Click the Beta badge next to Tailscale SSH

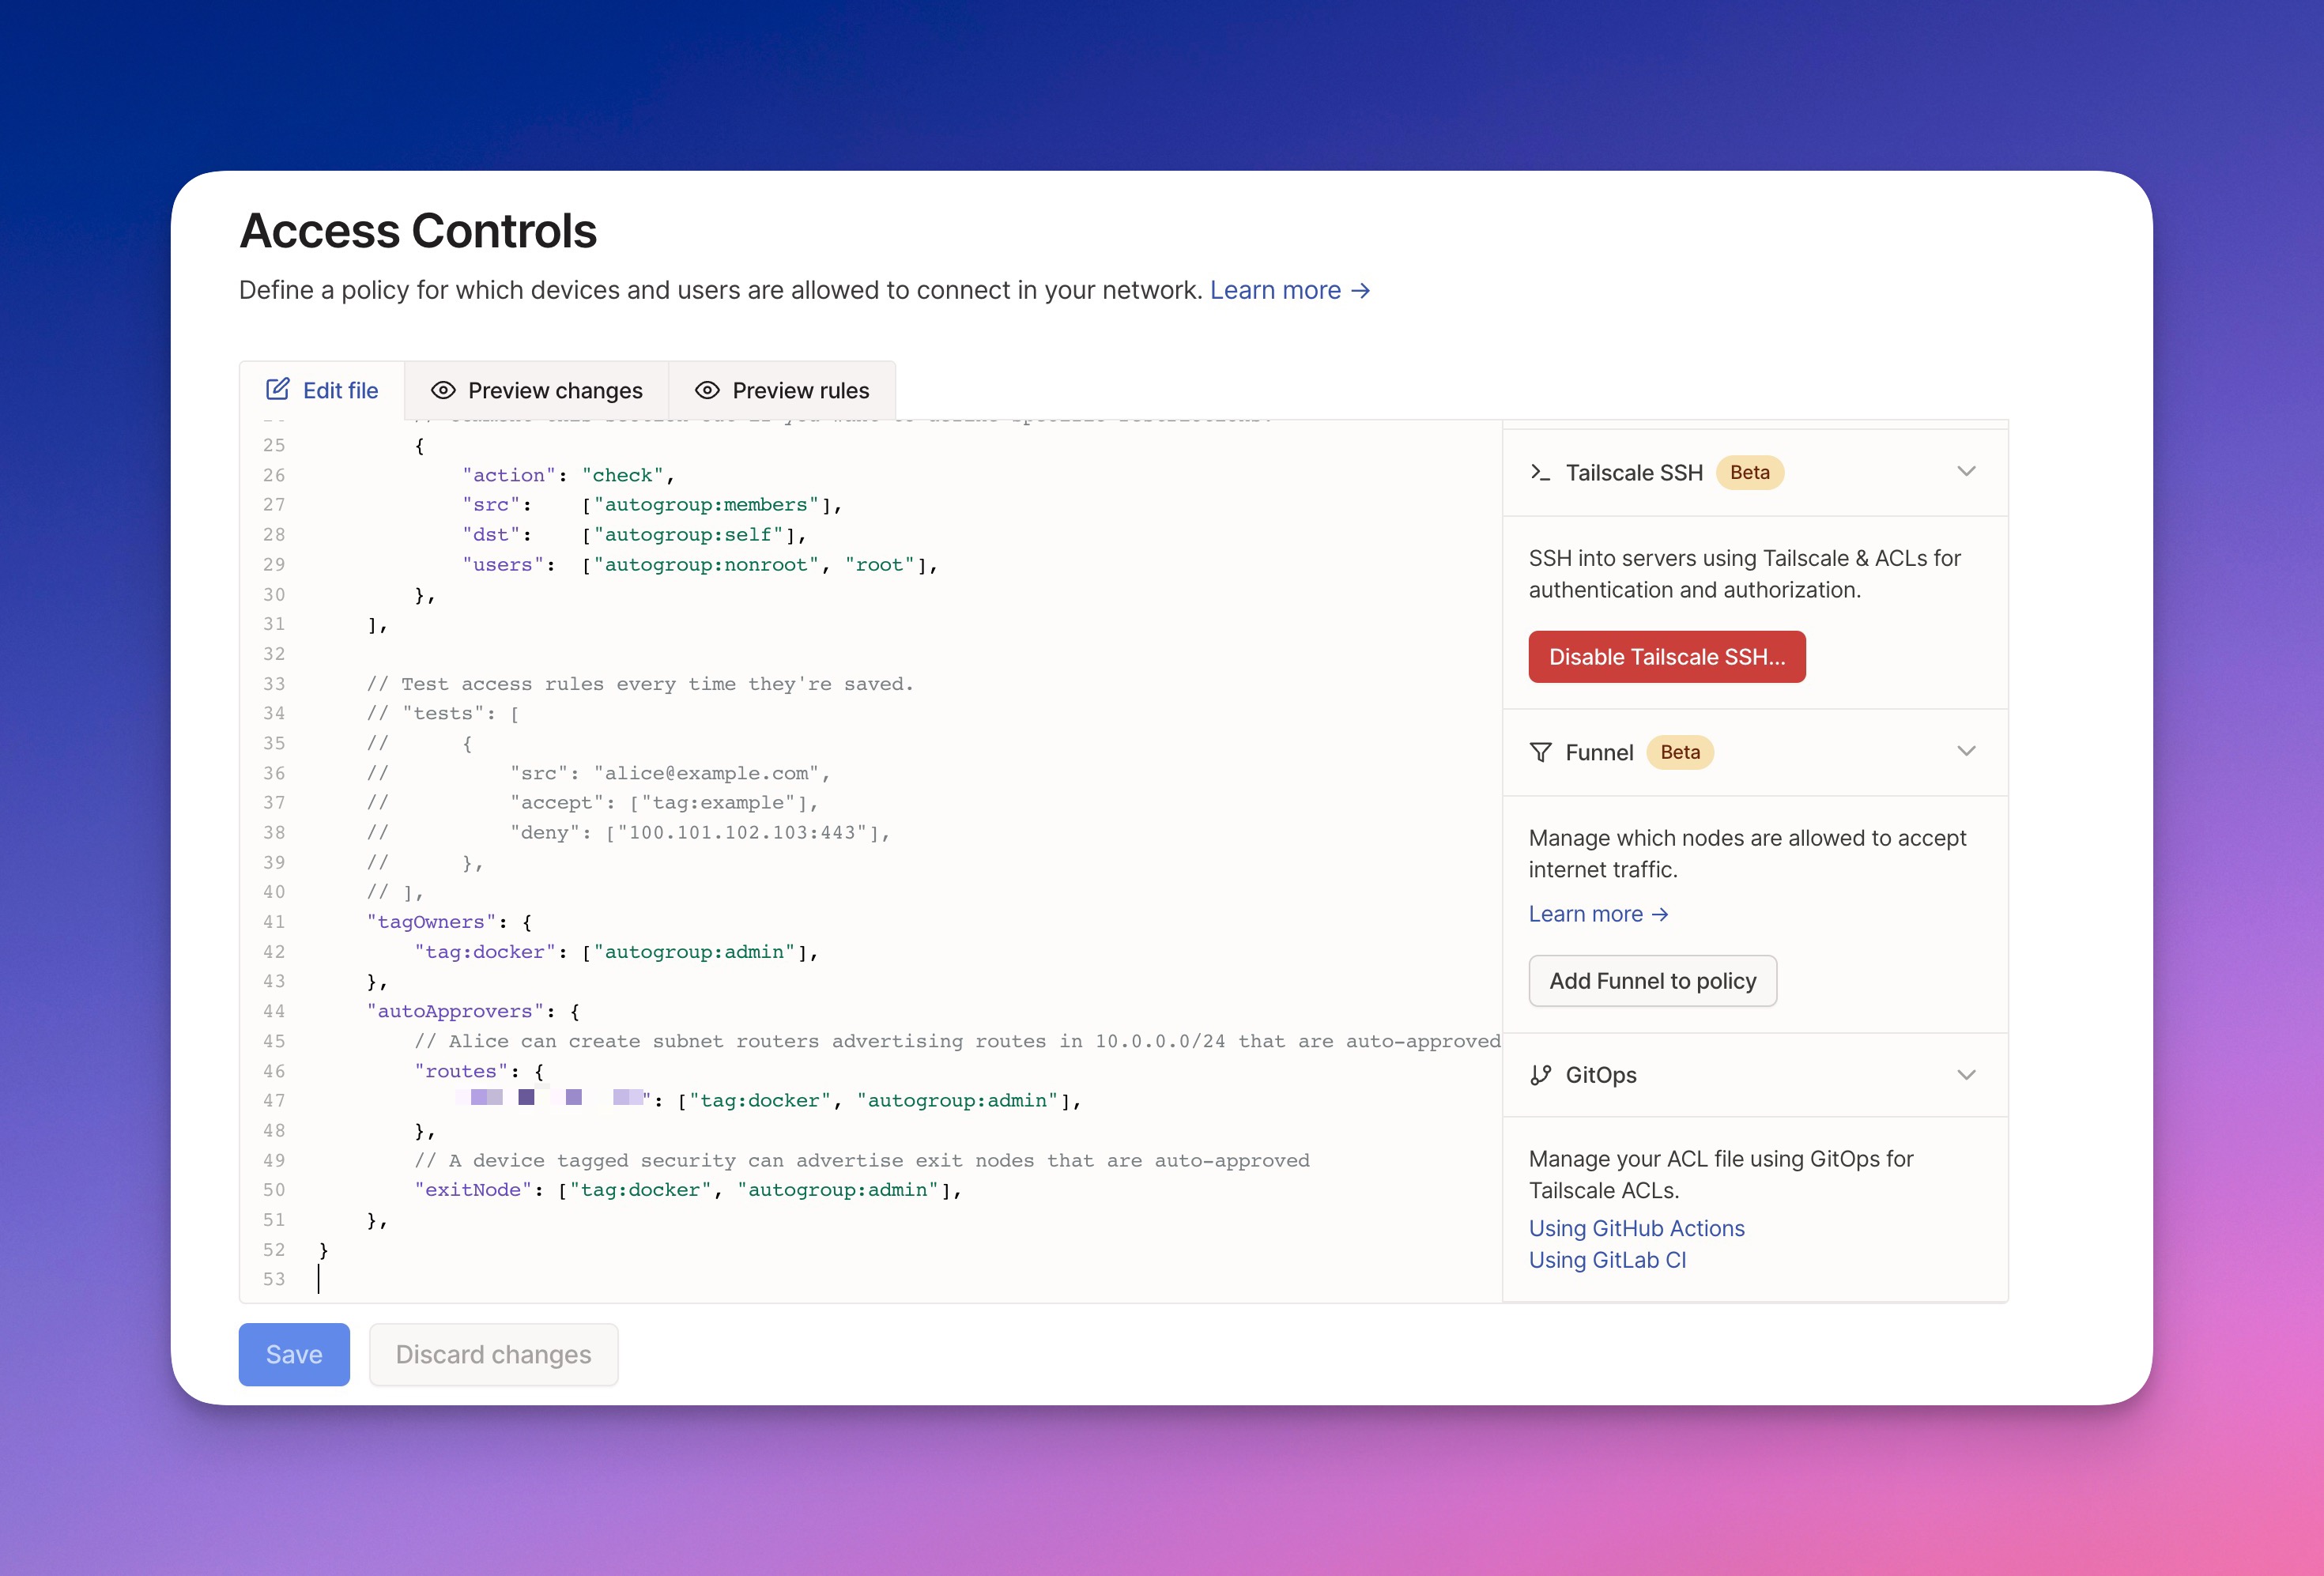click(1749, 472)
